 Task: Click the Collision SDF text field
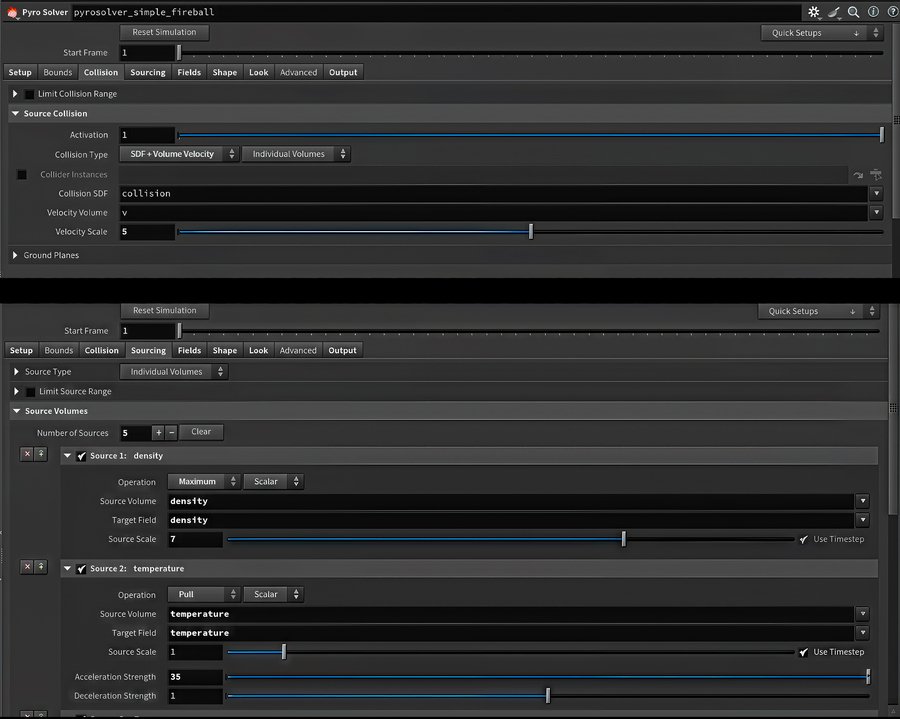tap(494, 193)
